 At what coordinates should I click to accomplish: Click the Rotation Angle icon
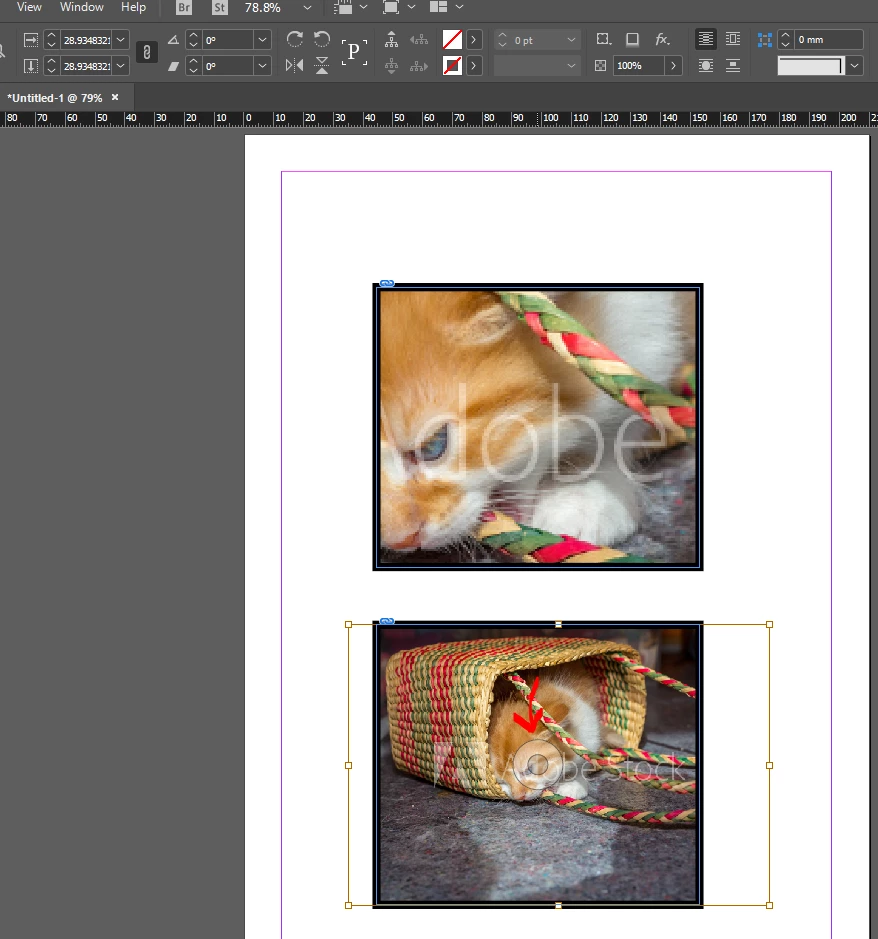pyautogui.click(x=173, y=40)
